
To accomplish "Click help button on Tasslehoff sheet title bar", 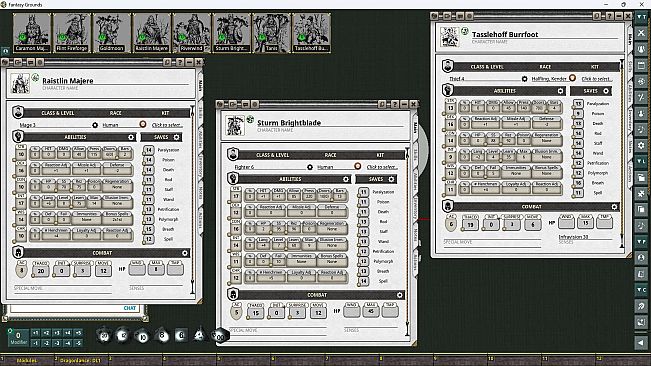I will coord(609,16).
